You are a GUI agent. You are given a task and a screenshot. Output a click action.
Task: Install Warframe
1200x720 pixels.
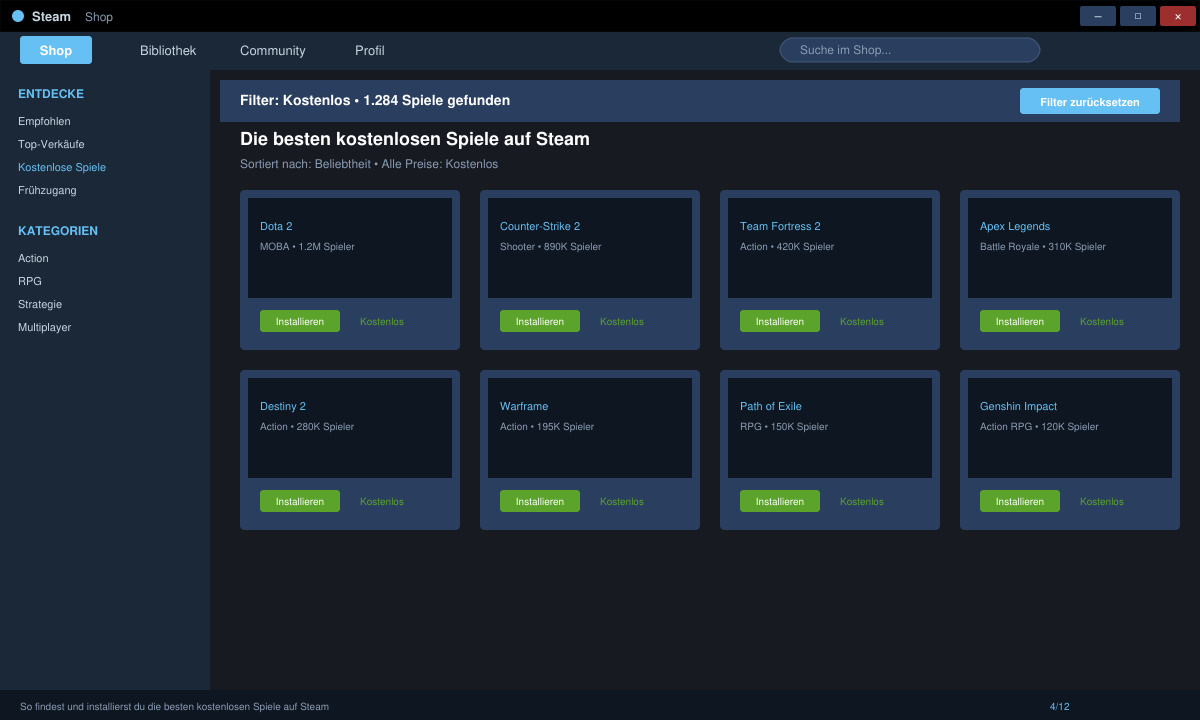(540, 501)
